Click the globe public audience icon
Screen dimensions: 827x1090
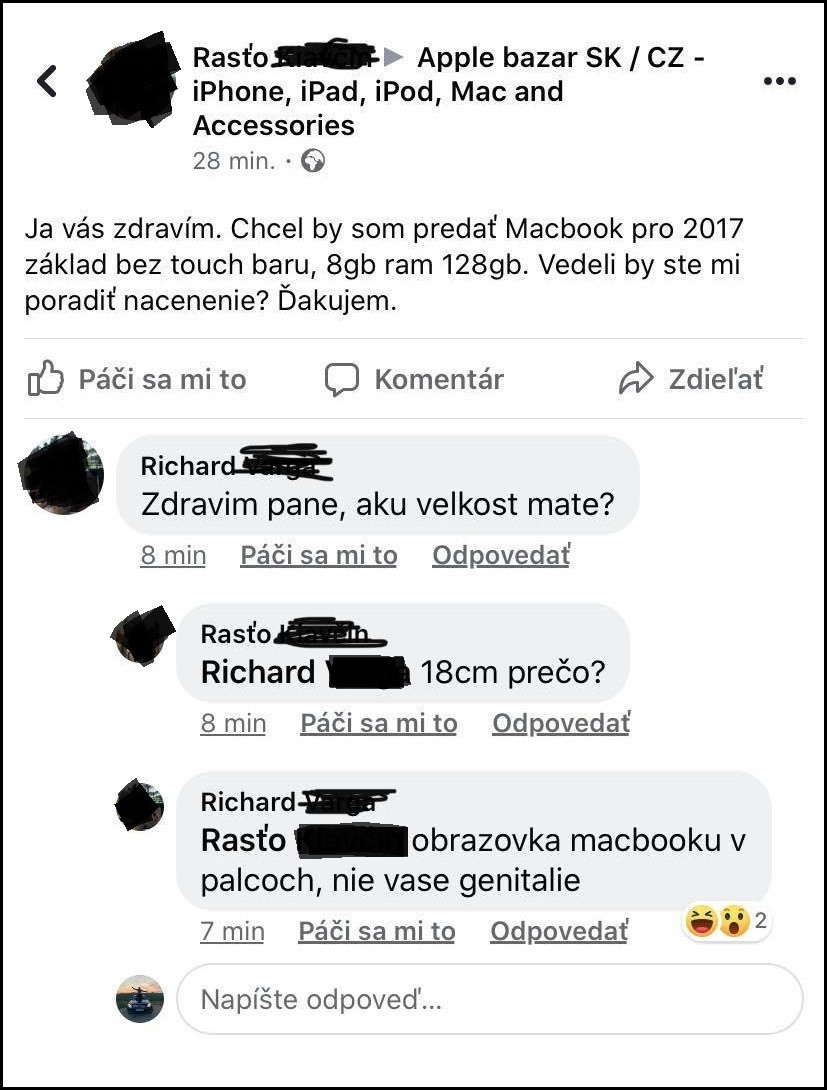pyautogui.click(x=313, y=161)
